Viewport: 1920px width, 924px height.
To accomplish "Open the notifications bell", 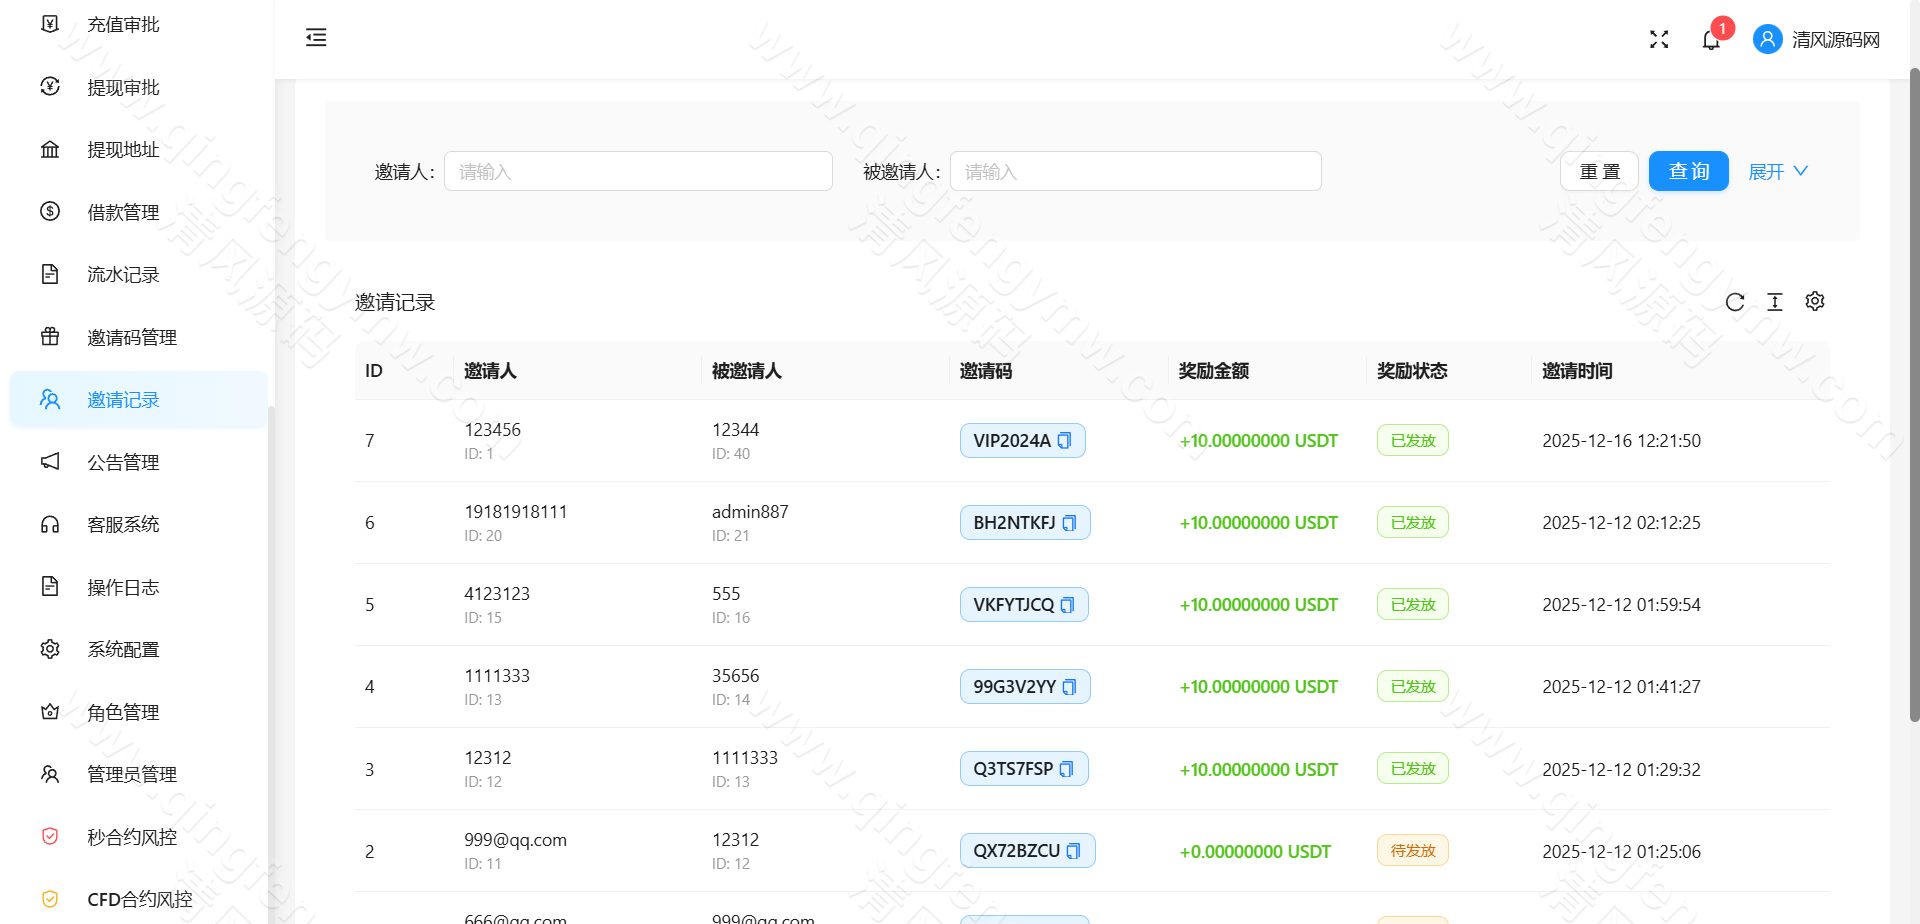I will (1711, 39).
